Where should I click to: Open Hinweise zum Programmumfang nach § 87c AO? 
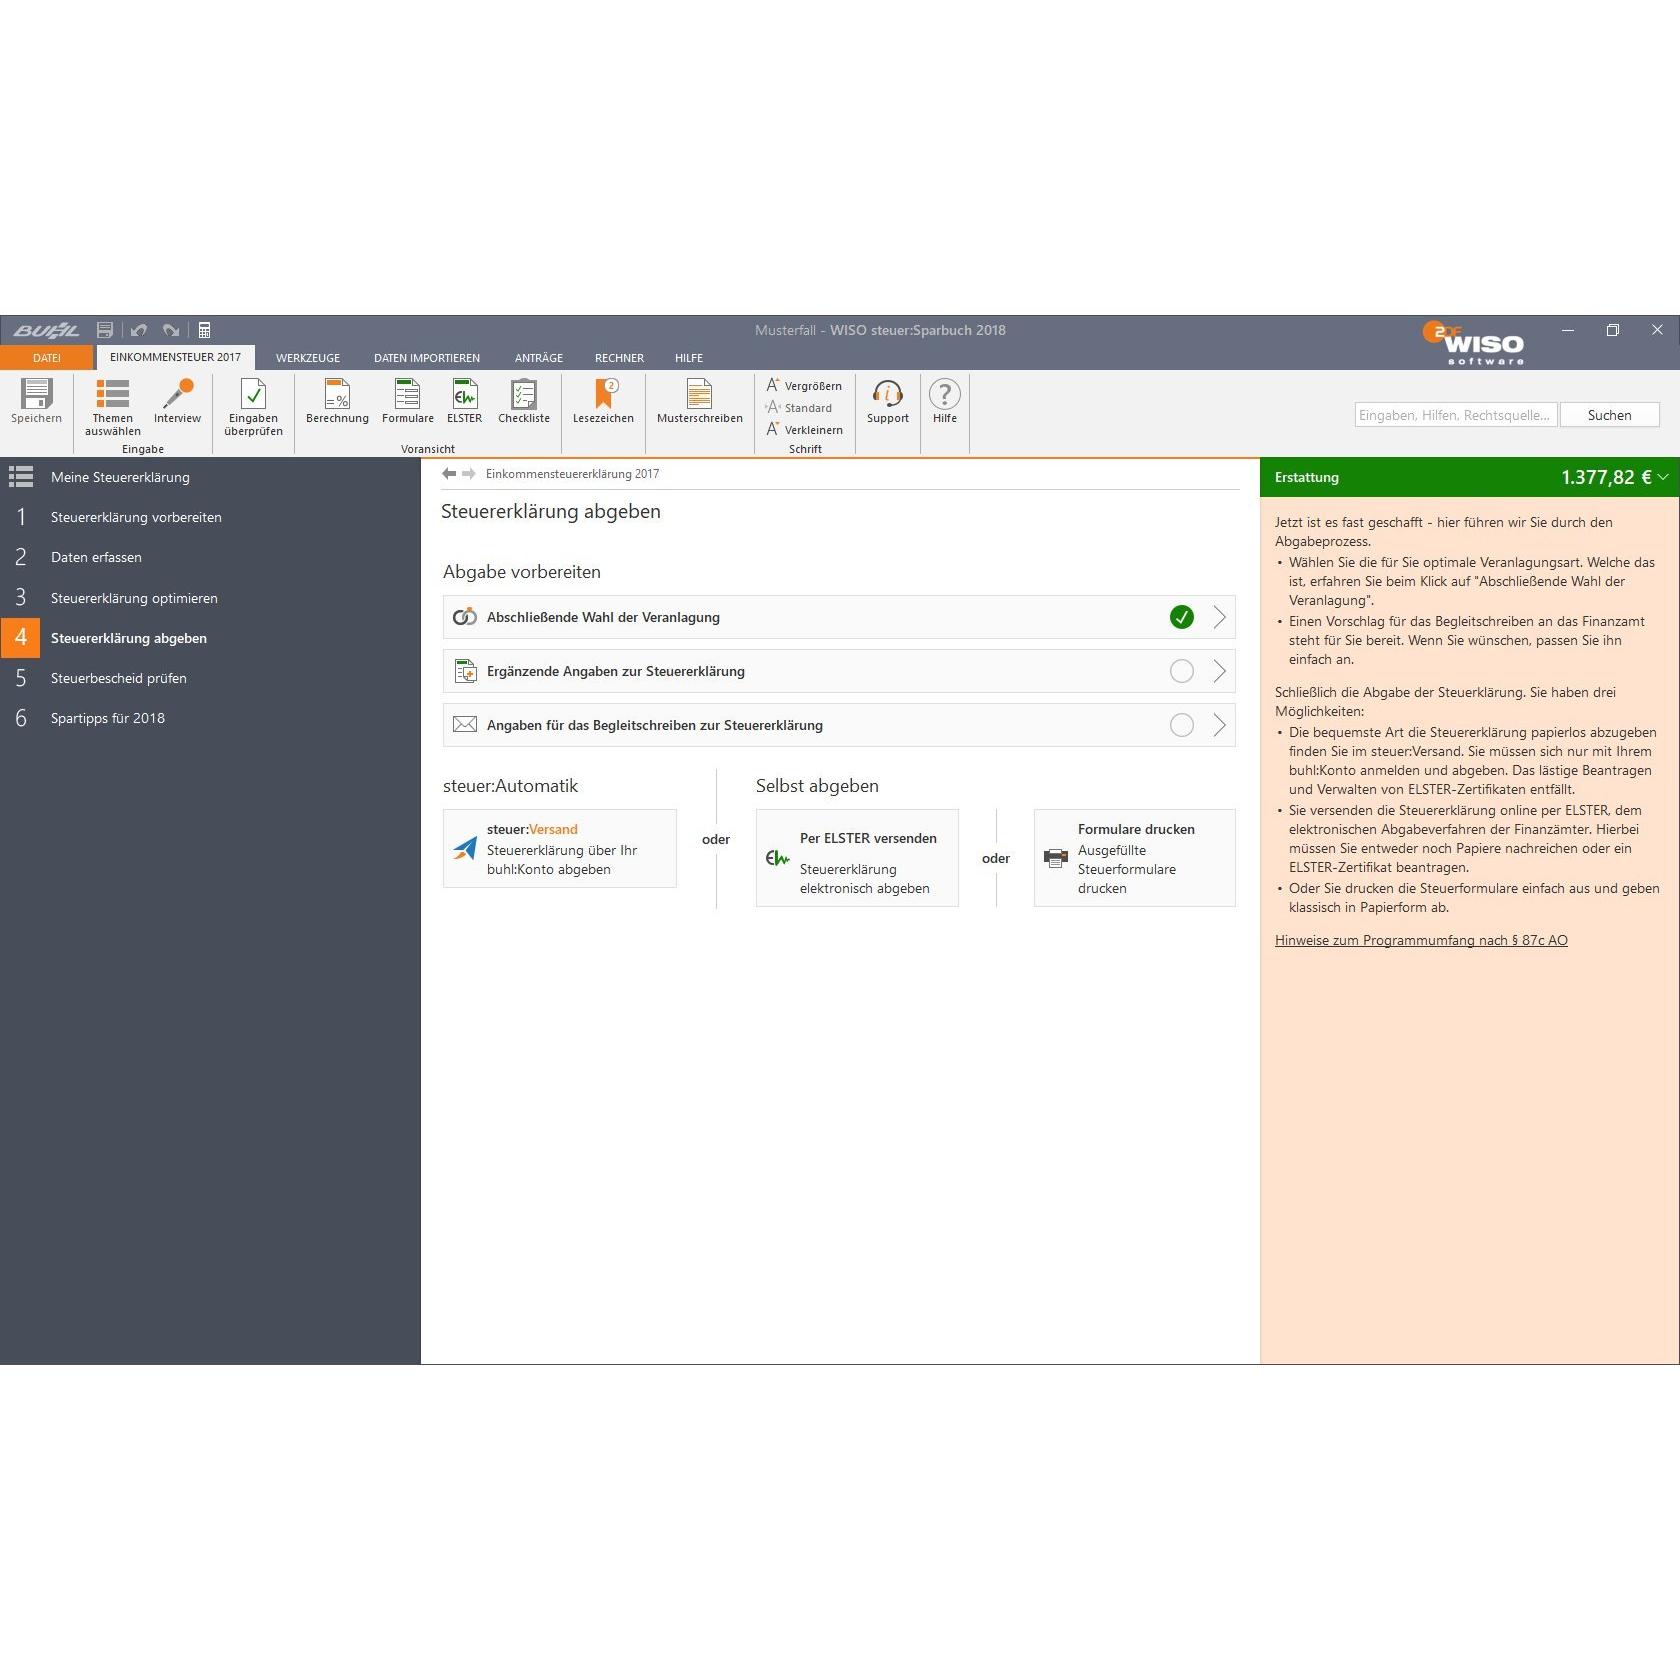pyautogui.click(x=1421, y=940)
